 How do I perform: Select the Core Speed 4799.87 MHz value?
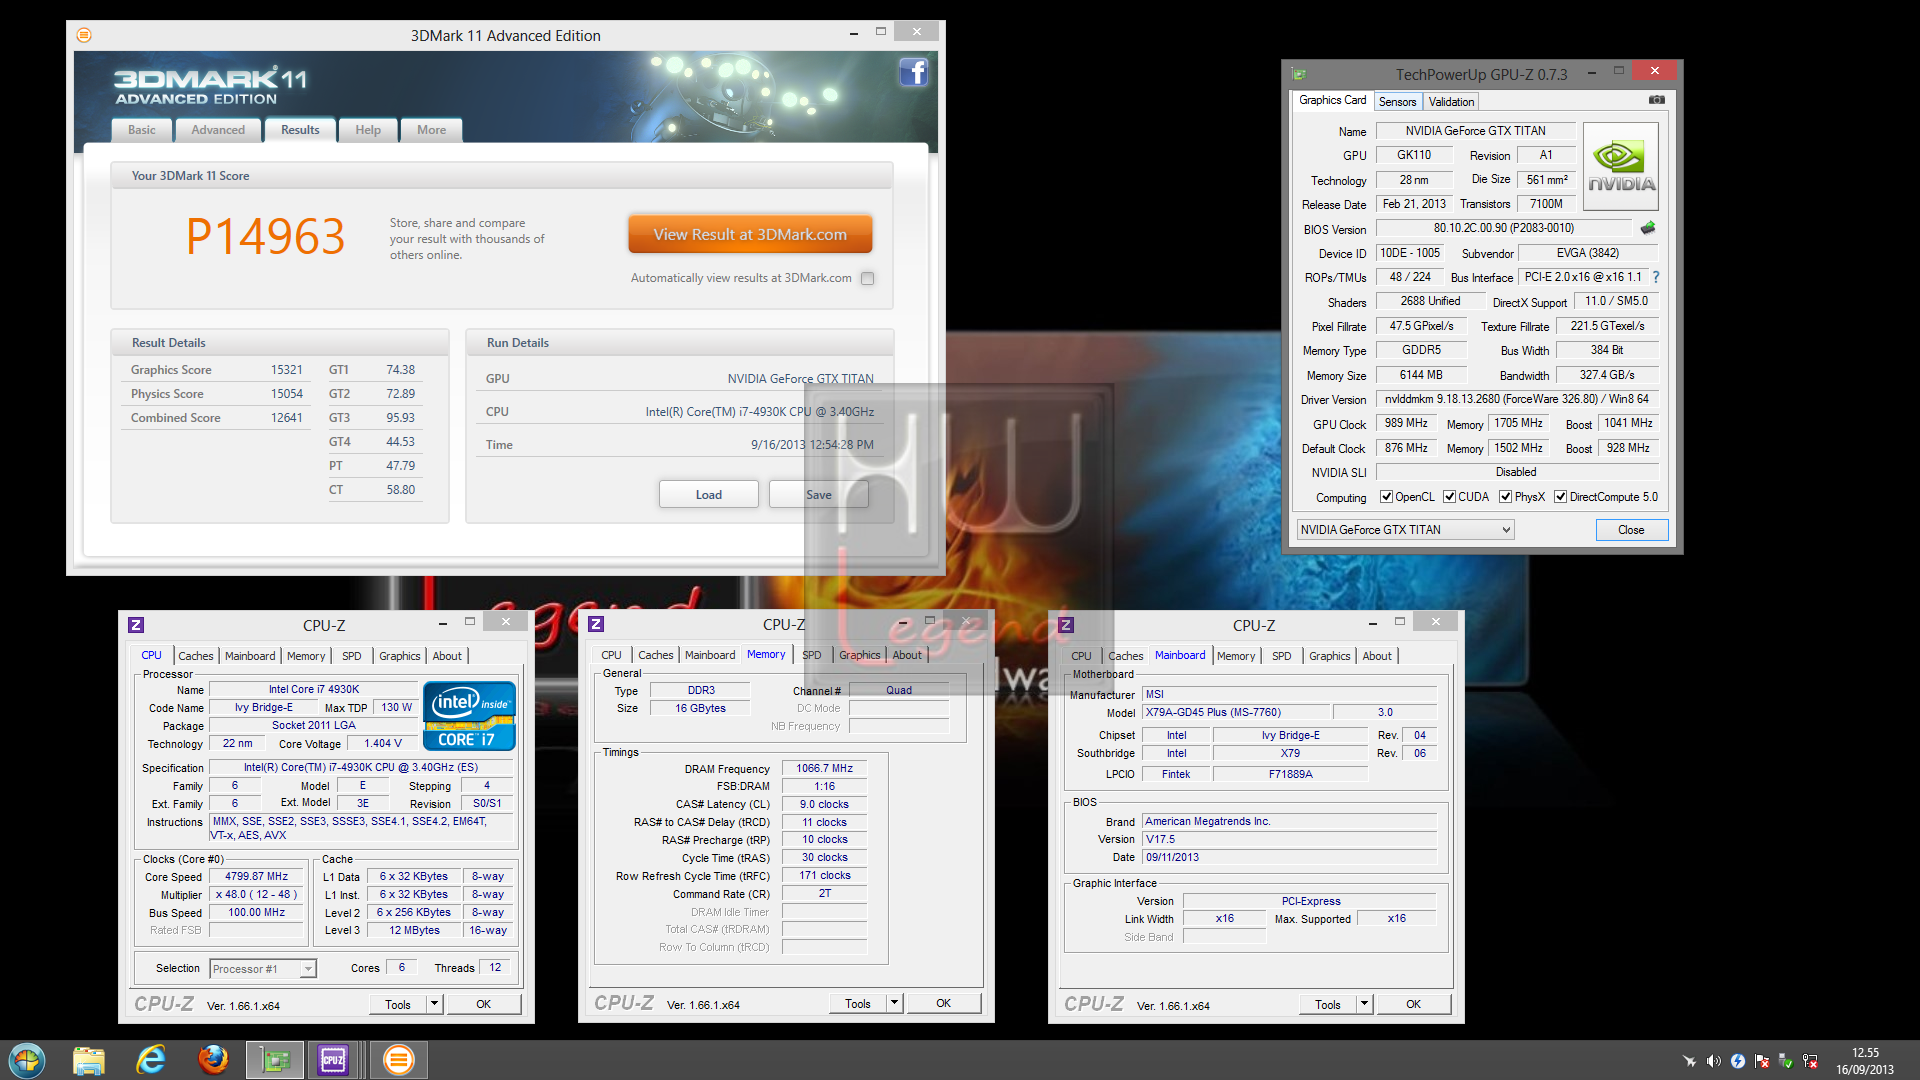(256, 876)
